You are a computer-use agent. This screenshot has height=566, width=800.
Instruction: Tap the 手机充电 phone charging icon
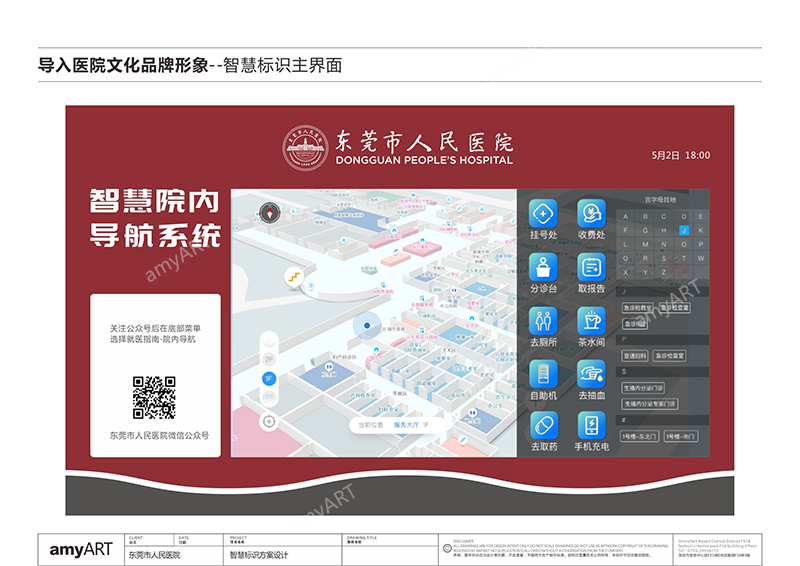591,425
